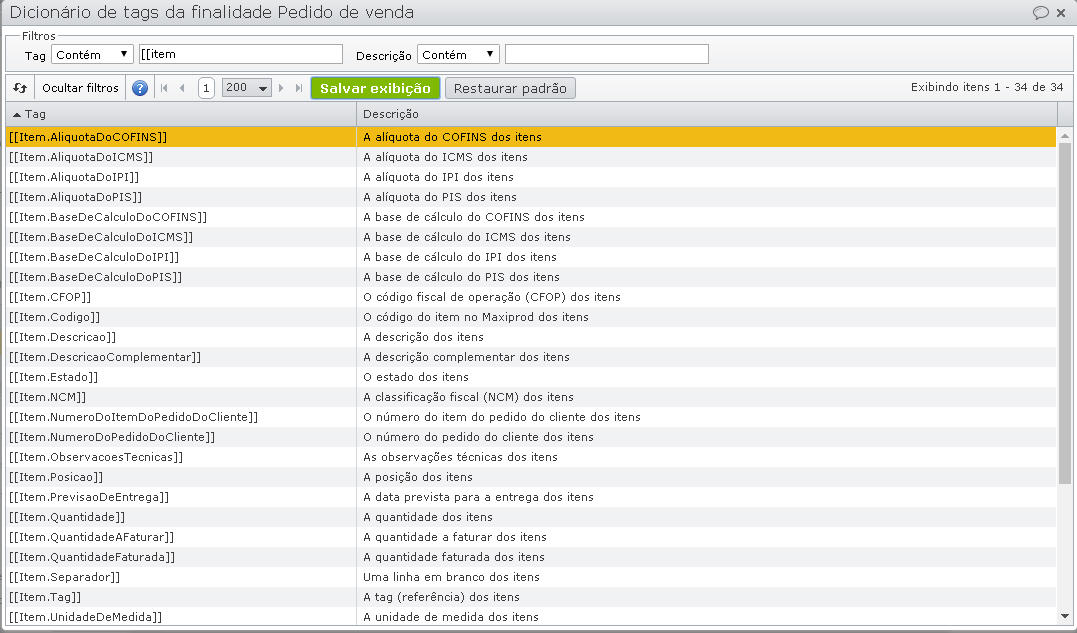
Task: Select row [[Item.UnidadeDeMedida]]
Action: click(531, 616)
